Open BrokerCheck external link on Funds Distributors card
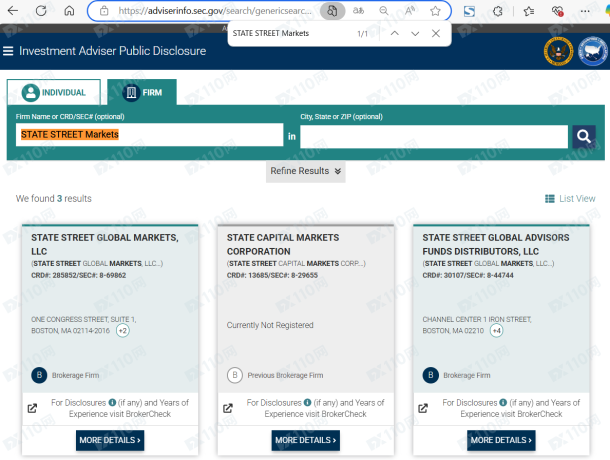The image size is (610, 460). [x=423, y=408]
